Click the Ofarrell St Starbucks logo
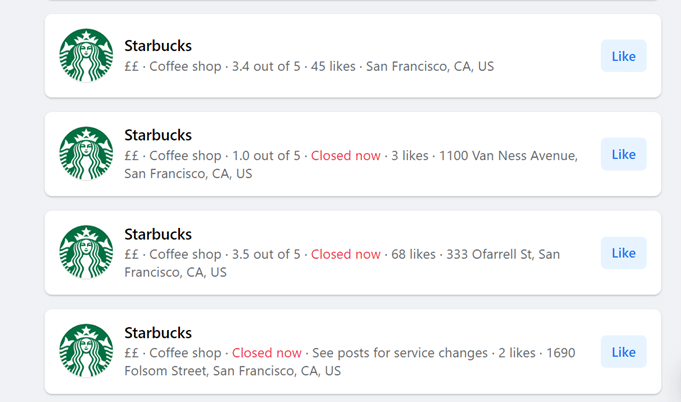681x402 pixels. tap(86, 252)
